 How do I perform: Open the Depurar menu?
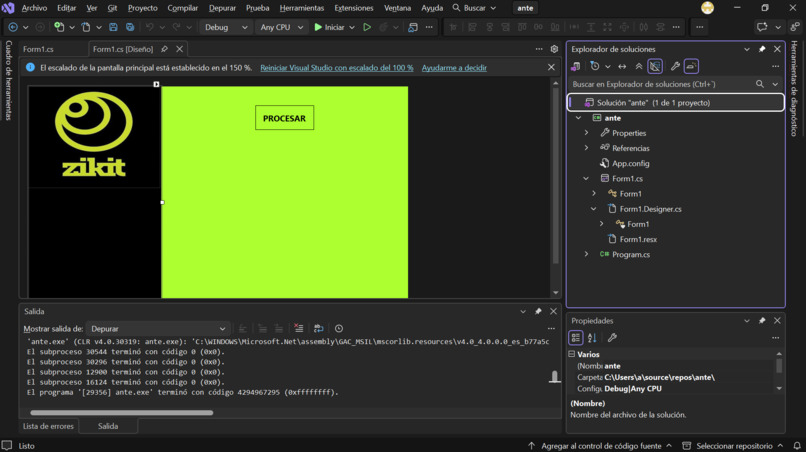click(x=222, y=8)
